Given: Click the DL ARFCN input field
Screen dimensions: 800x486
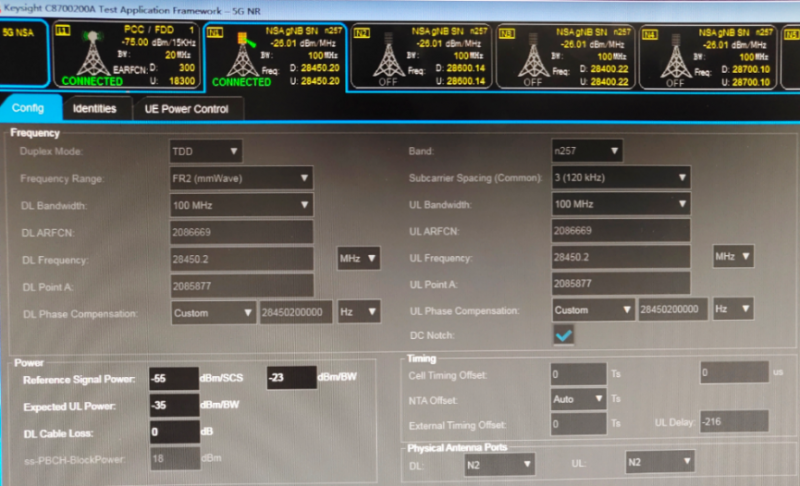Looking at the screenshot, I should tap(241, 231).
